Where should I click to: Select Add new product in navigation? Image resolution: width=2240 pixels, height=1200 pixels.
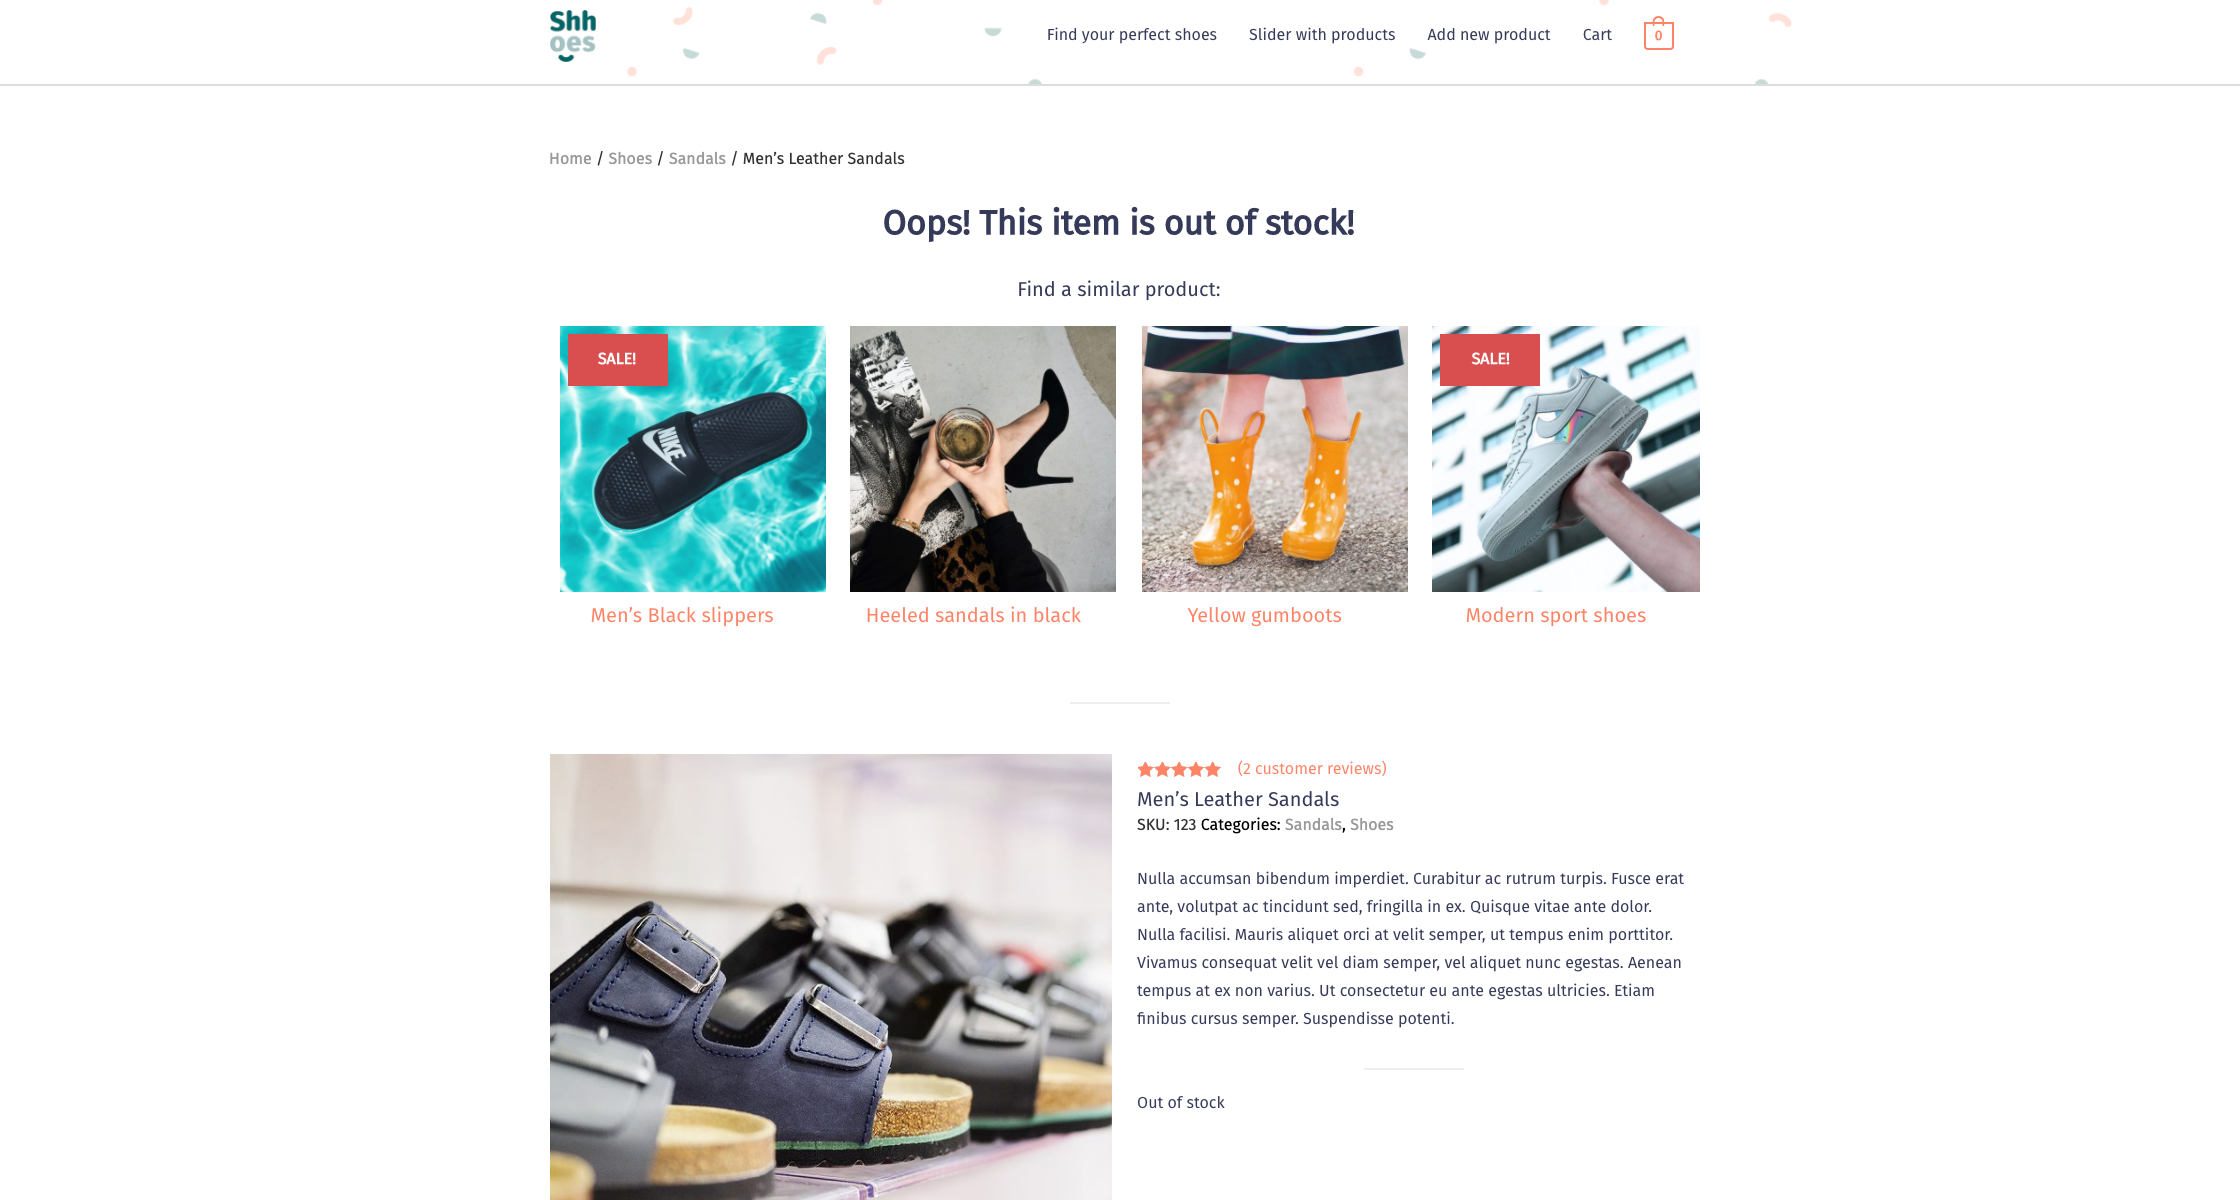(x=1488, y=35)
